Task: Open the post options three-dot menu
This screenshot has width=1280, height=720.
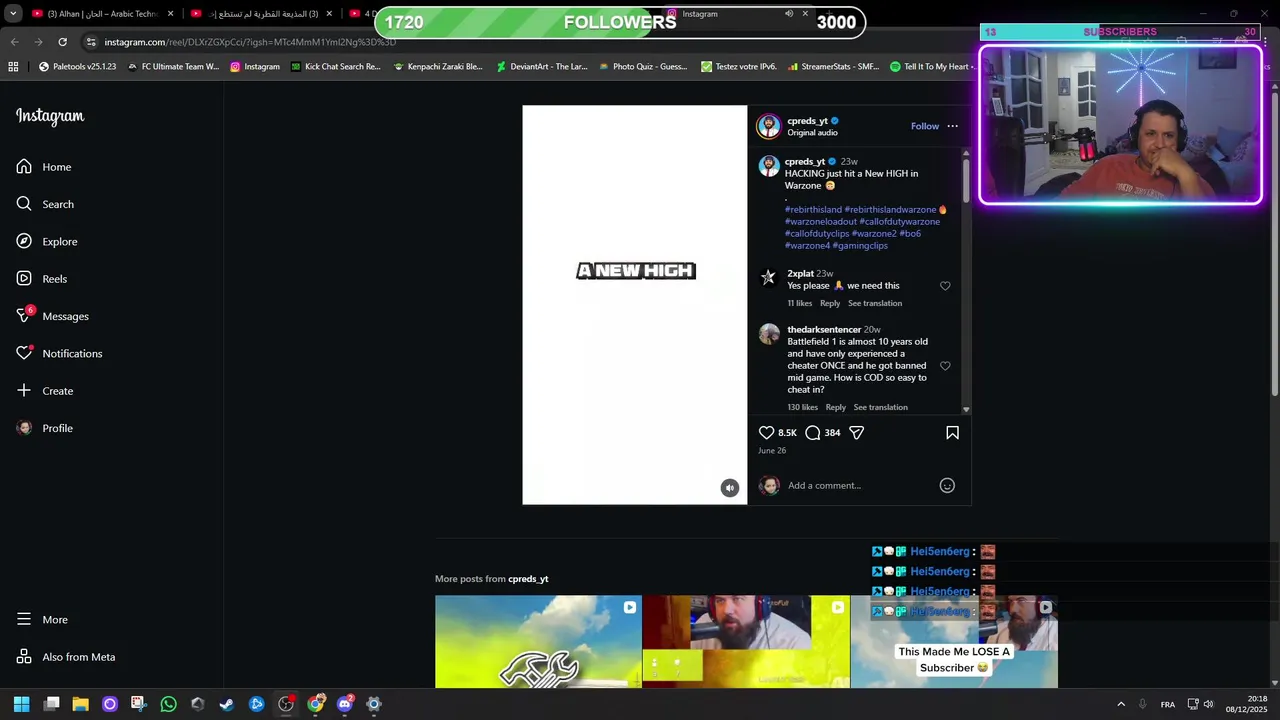Action: point(952,126)
